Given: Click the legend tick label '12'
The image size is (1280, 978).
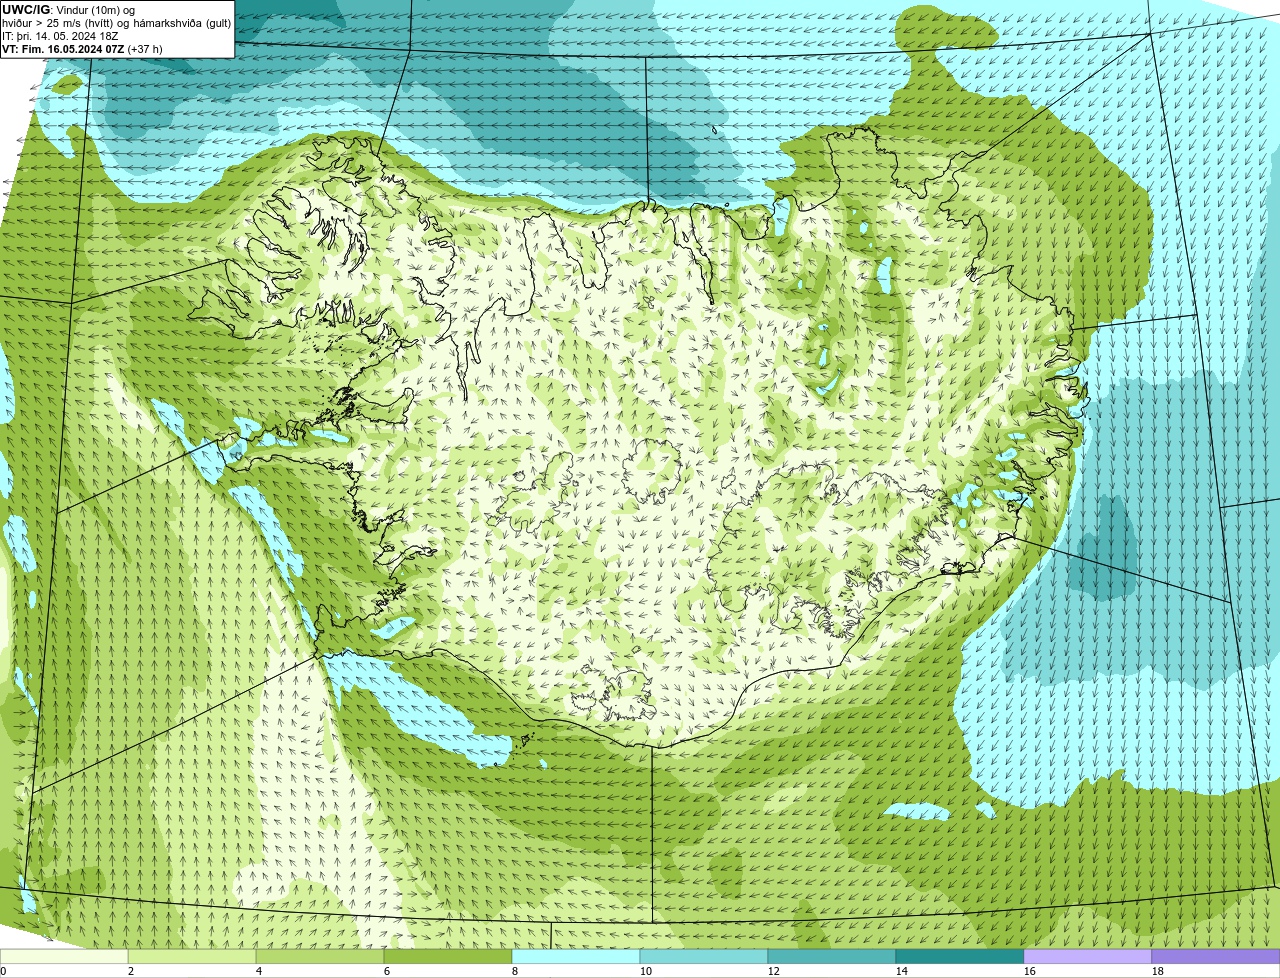Looking at the screenshot, I should [x=774, y=971].
